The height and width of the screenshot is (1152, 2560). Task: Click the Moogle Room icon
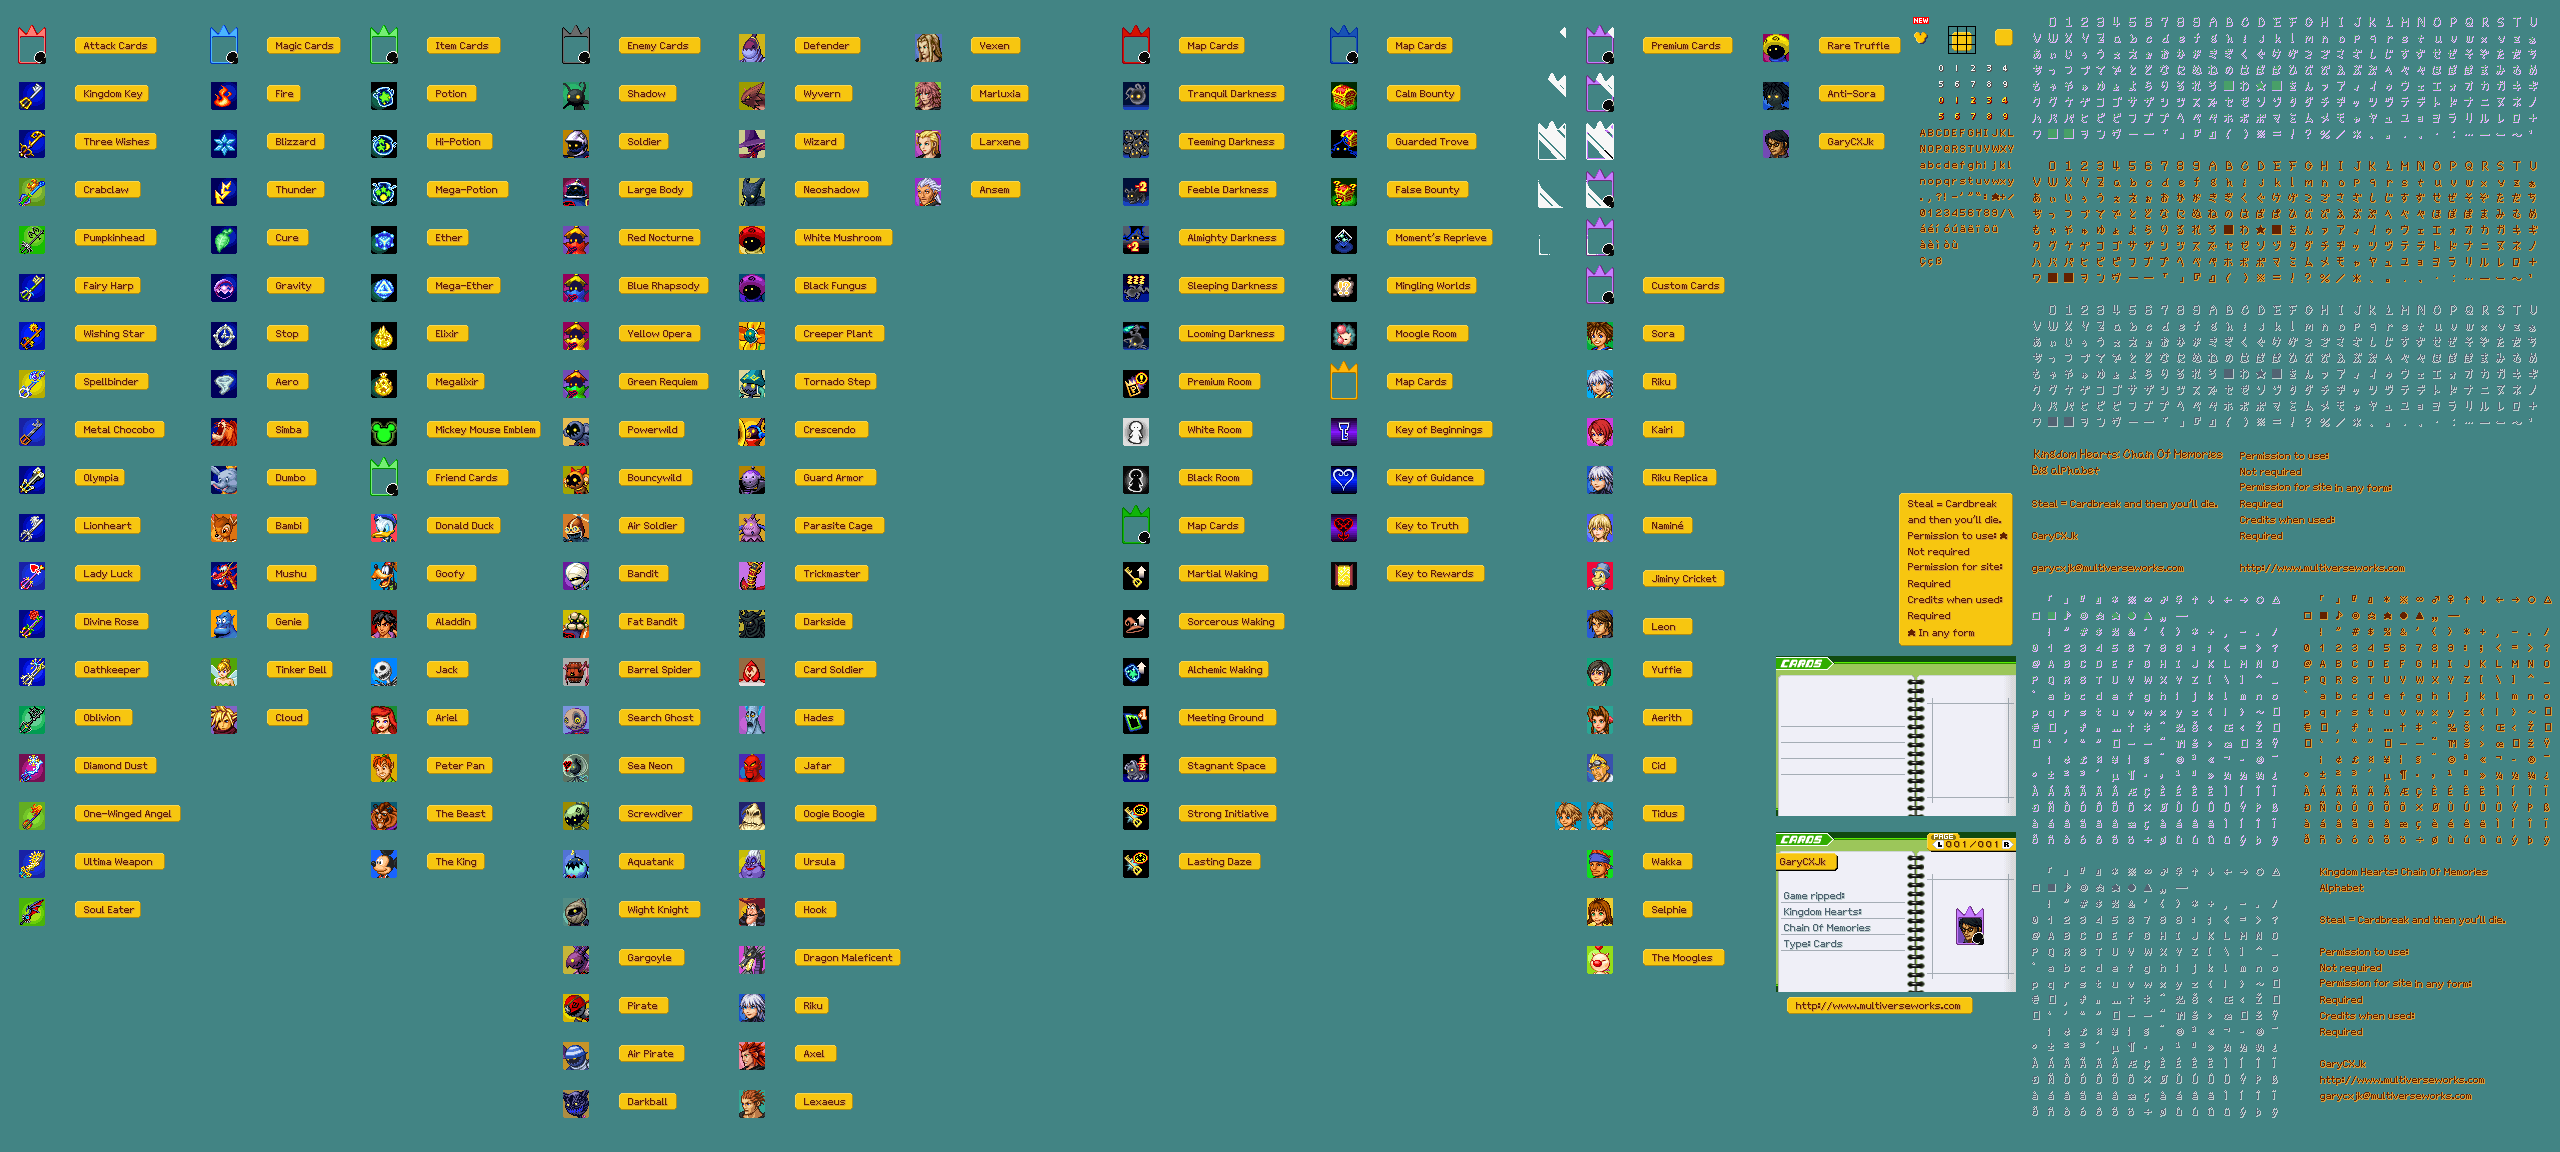pos(1344,335)
